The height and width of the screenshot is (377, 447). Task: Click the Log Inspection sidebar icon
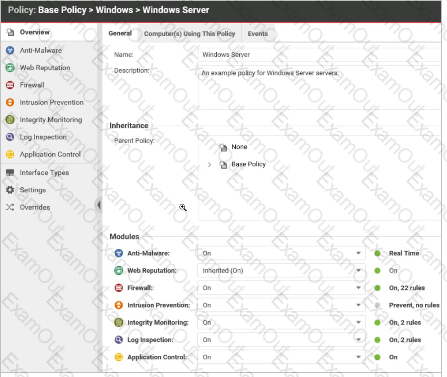[10, 137]
